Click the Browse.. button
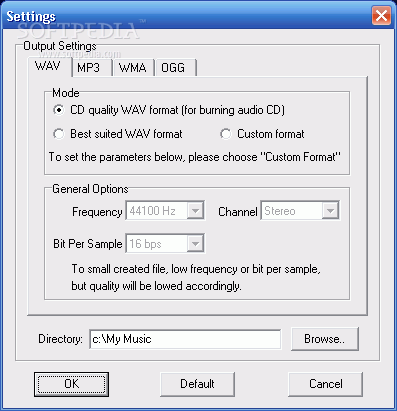Image resolution: width=397 pixels, height=411 pixels. (325, 339)
